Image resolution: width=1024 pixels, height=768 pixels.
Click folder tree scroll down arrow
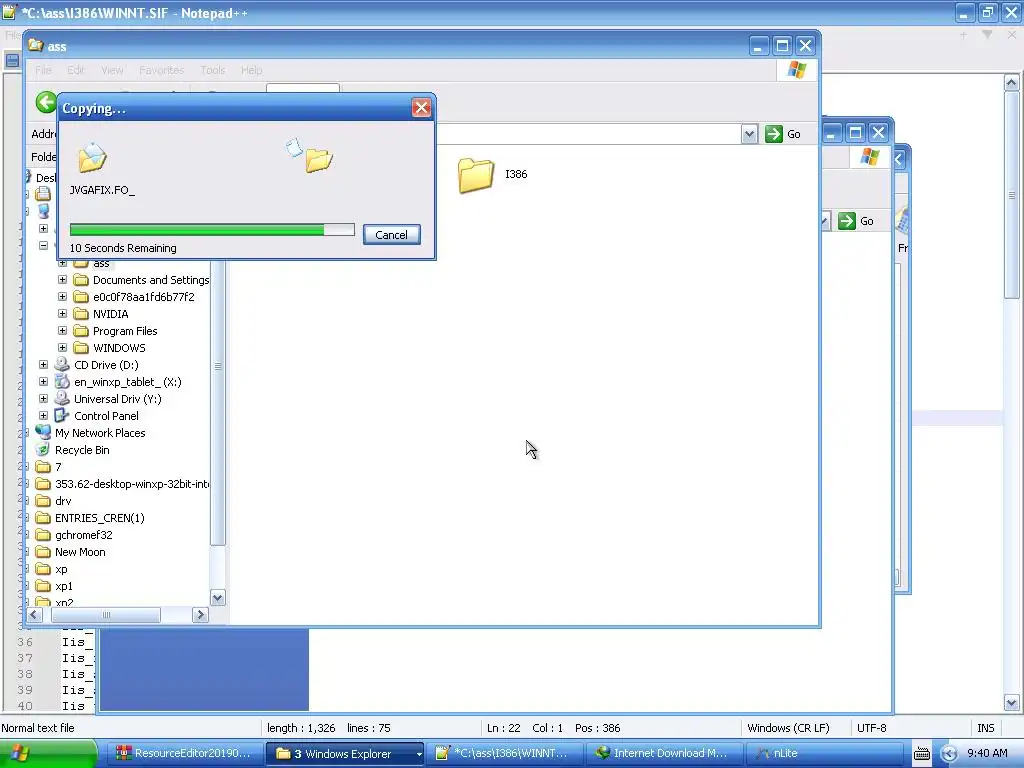click(218, 598)
